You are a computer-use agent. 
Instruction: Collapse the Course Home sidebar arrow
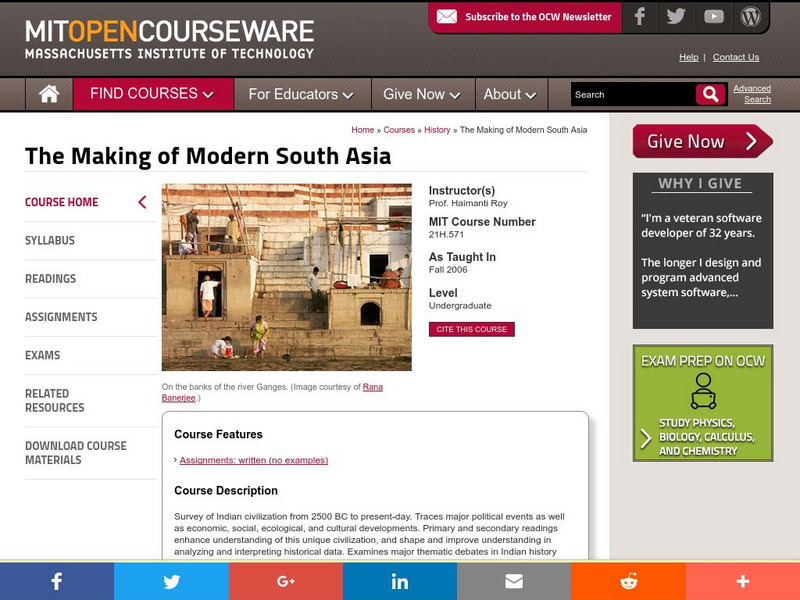click(x=142, y=202)
